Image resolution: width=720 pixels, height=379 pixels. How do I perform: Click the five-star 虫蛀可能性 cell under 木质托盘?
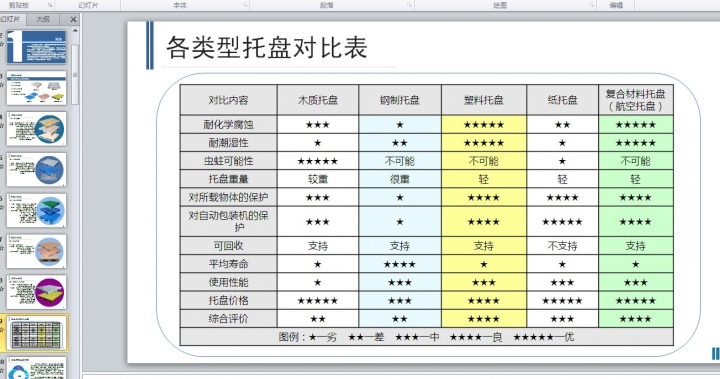[318, 161]
